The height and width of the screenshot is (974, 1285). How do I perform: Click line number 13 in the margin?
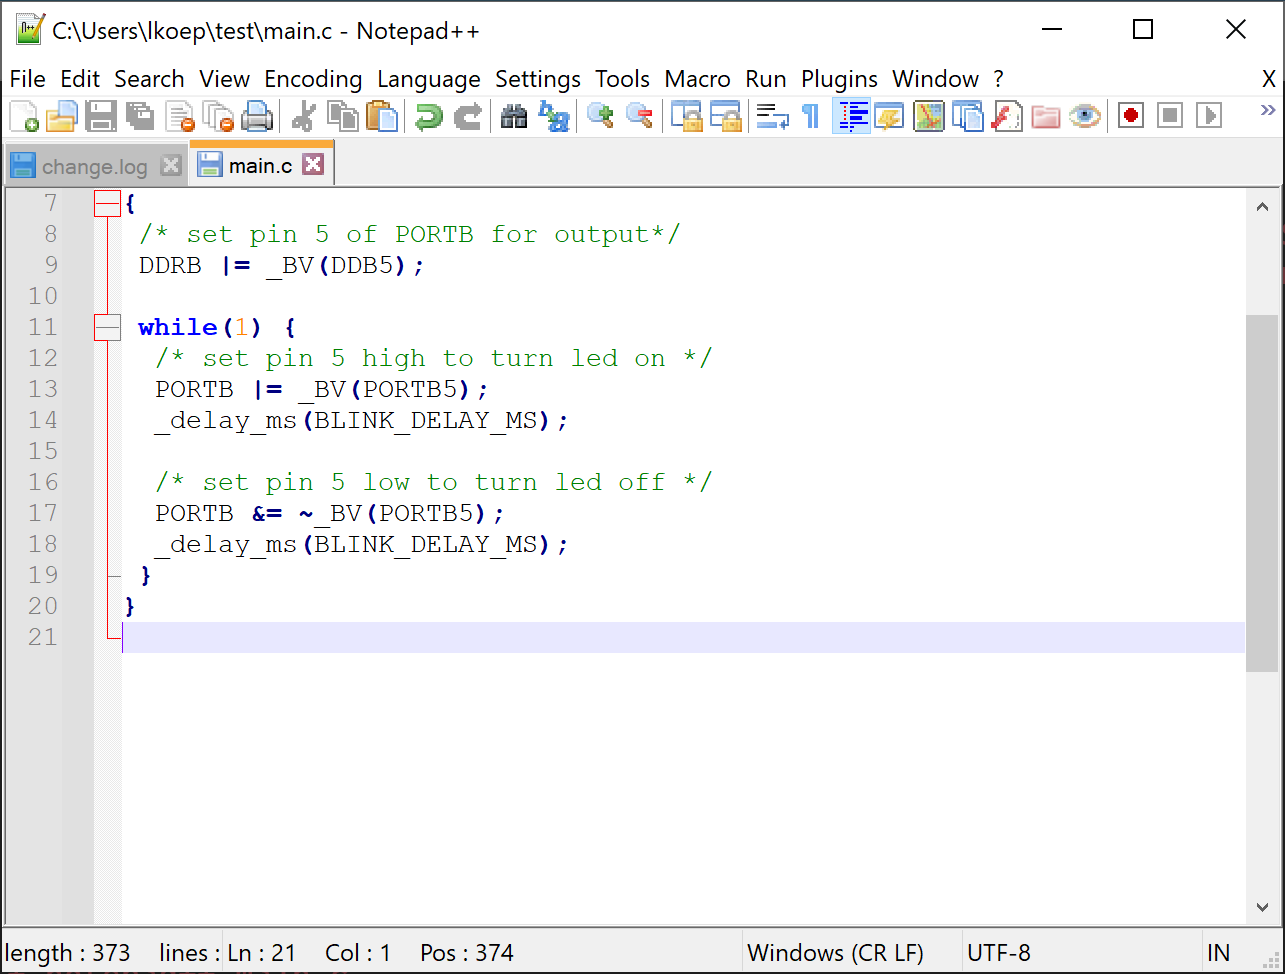click(42, 389)
